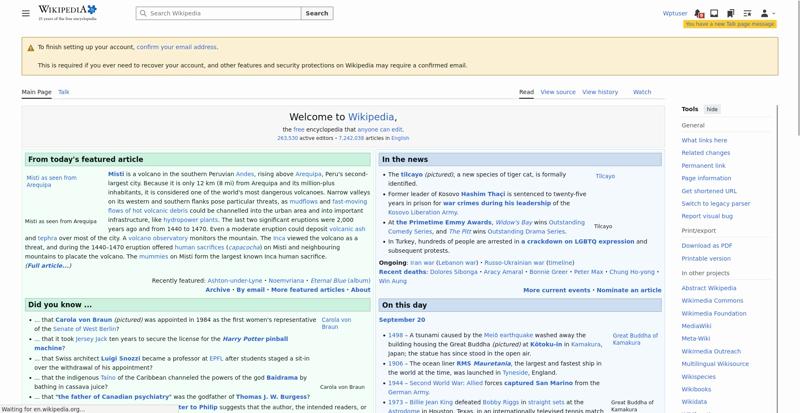
Task: Open the watchlist icon
Action: pos(747,13)
